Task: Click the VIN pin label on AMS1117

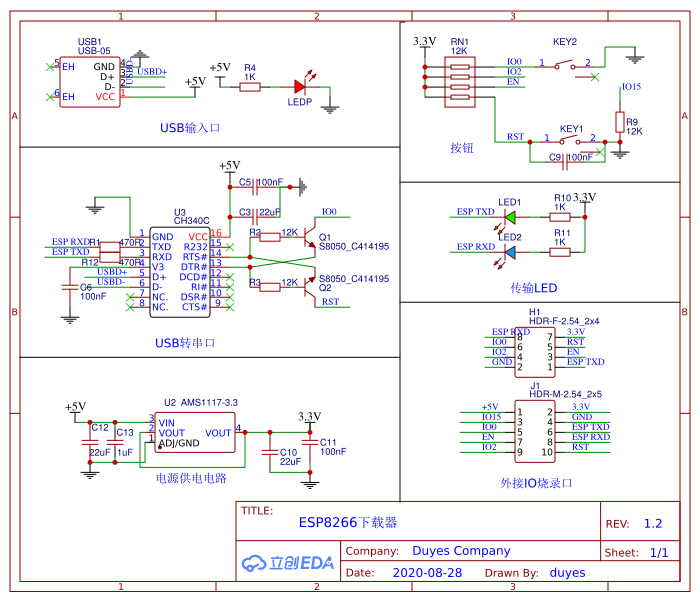Action: [x=167, y=423]
